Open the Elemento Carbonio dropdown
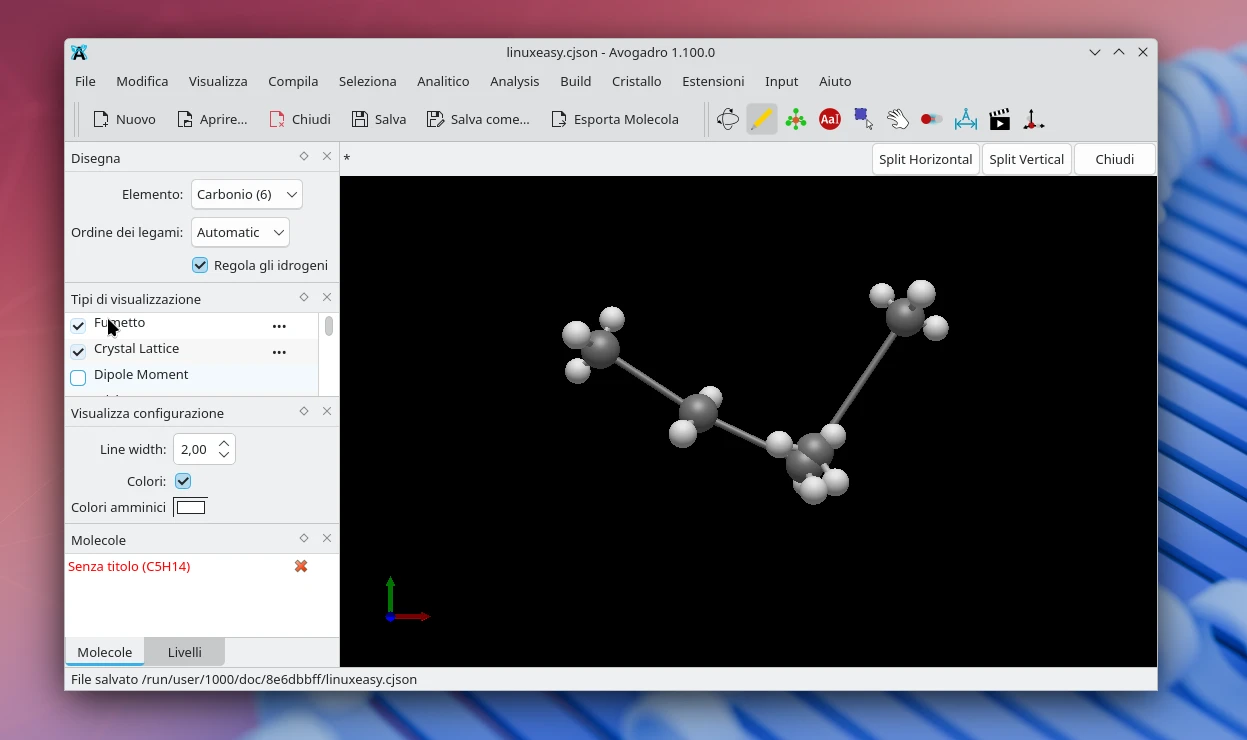Viewport: 1247px width, 740px height. point(246,194)
